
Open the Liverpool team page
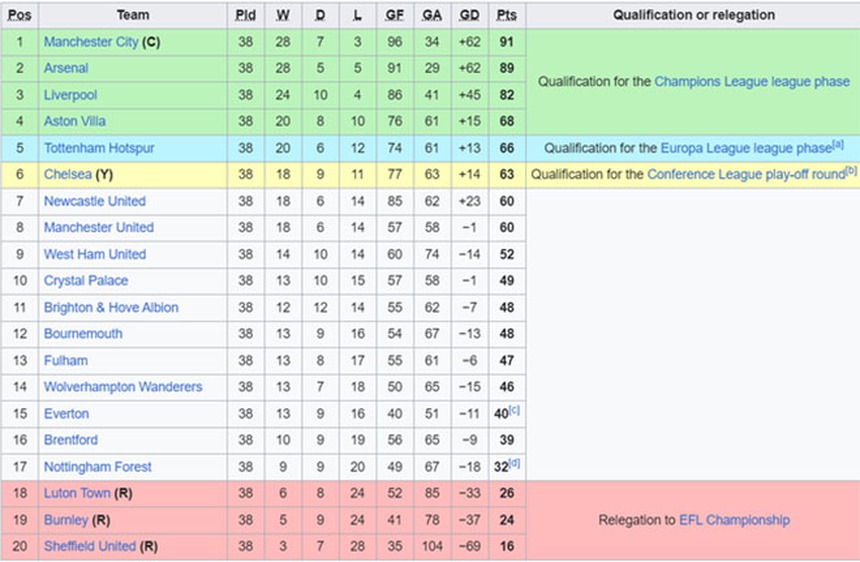70,95
